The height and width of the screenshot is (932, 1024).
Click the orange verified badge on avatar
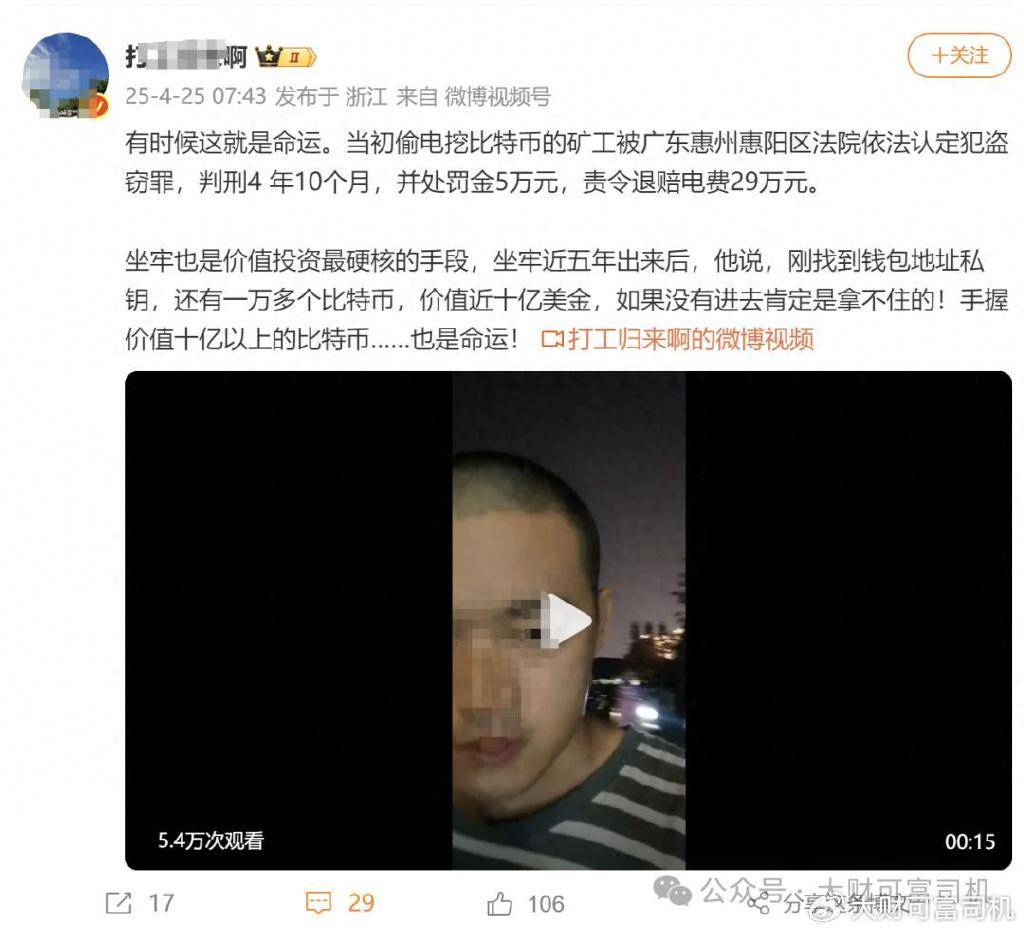[x=98, y=104]
